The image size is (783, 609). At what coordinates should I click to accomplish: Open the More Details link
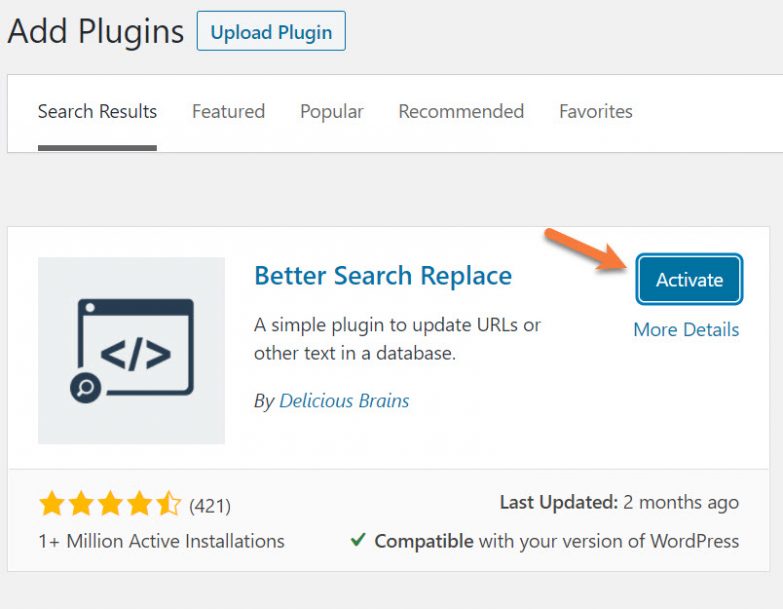(686, 329)
